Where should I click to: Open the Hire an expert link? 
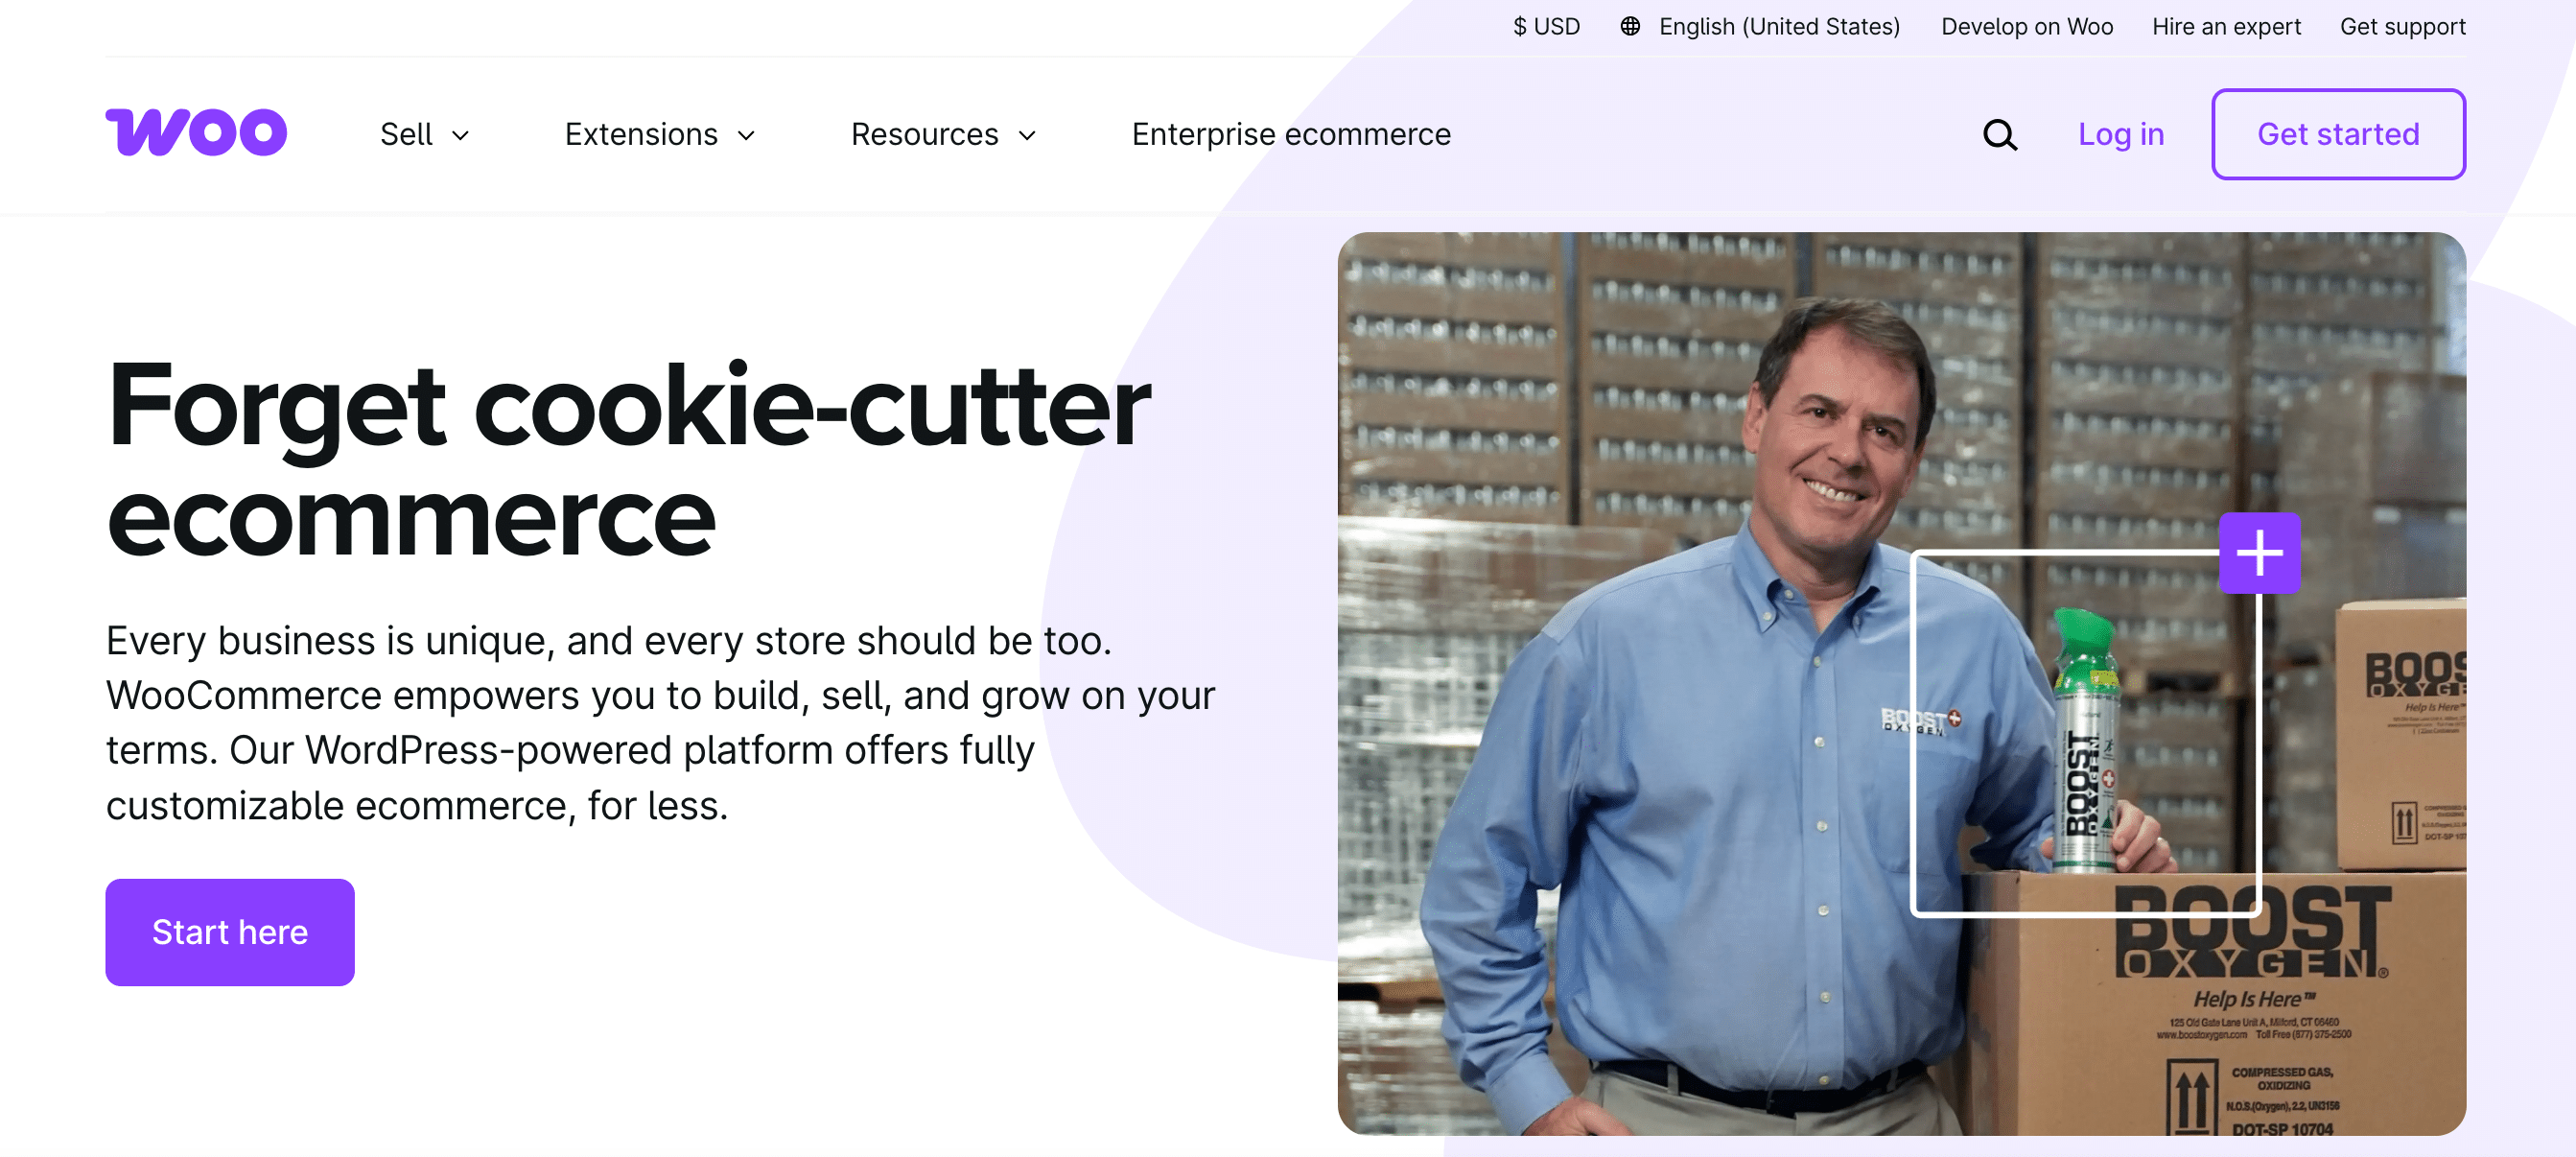click(x=2226, y=27)
